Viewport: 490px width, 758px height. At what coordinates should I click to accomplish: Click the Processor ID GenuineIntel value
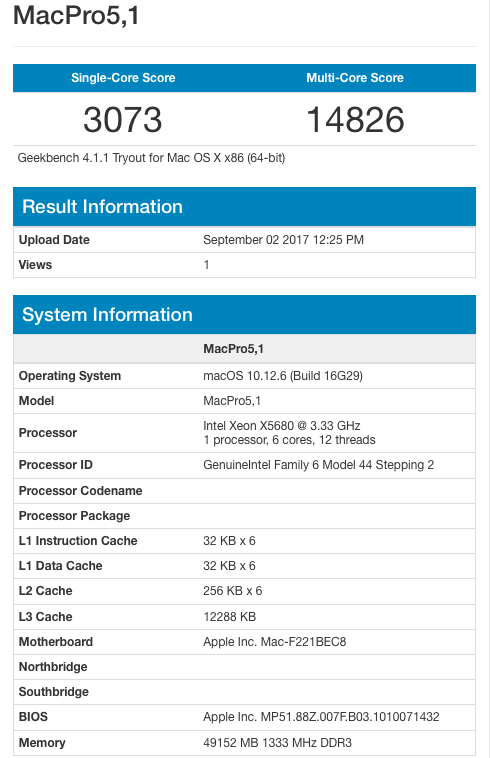[x=318, y=465]
